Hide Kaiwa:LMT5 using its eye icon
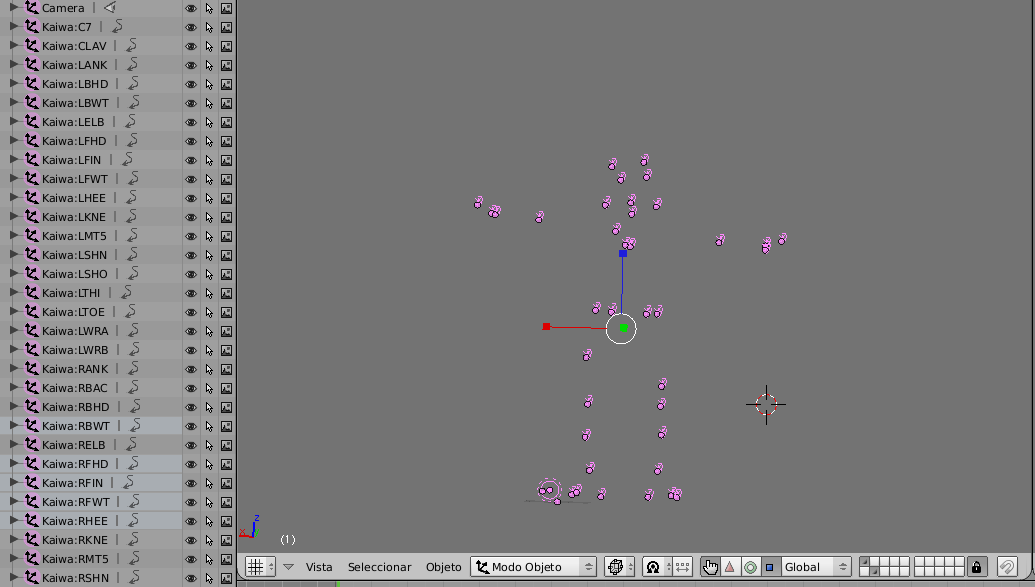 pos(191,236)
